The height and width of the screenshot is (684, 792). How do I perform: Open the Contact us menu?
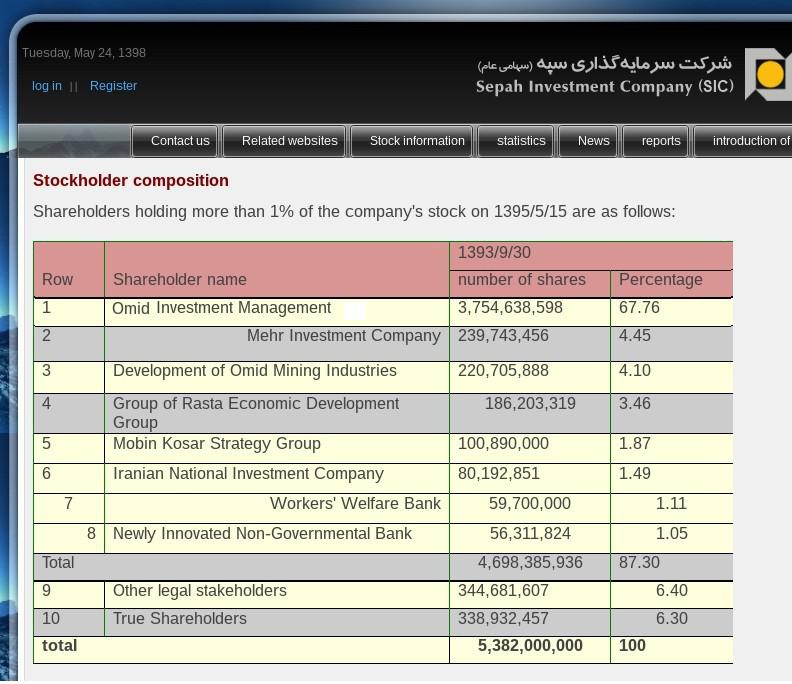pyautogui.click(x=175, y=141)
